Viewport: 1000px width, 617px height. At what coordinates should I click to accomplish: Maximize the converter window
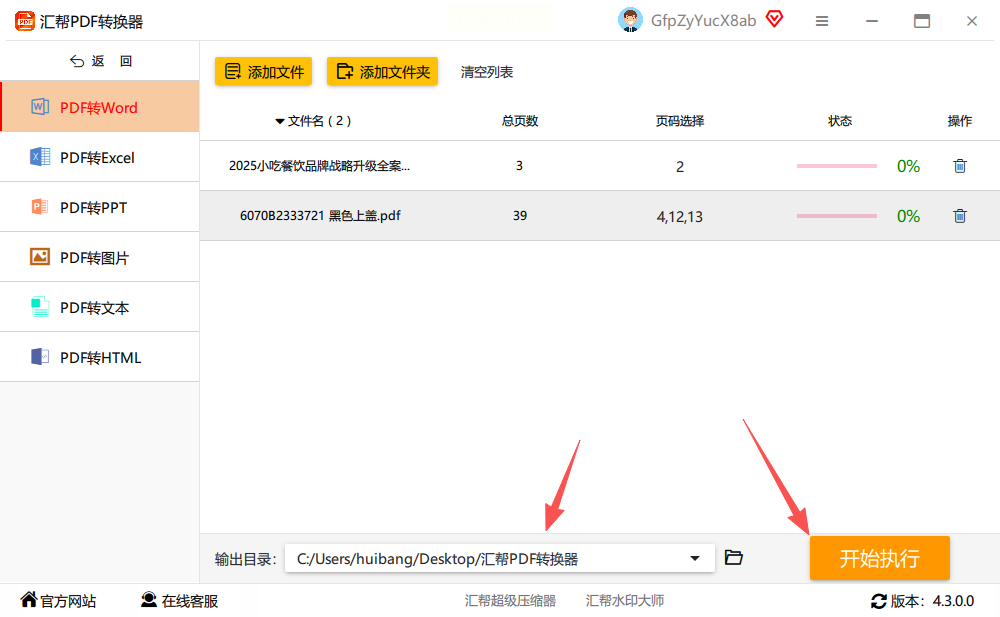point(922,21)
